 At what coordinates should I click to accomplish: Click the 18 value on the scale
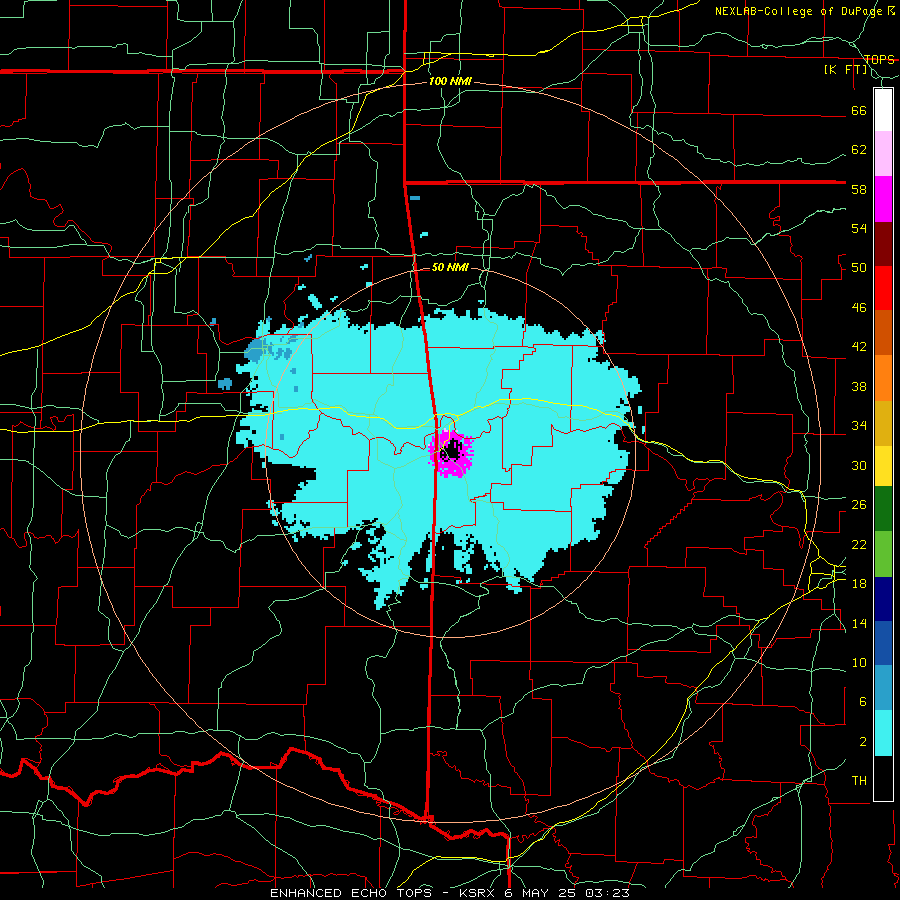[859, 584]
